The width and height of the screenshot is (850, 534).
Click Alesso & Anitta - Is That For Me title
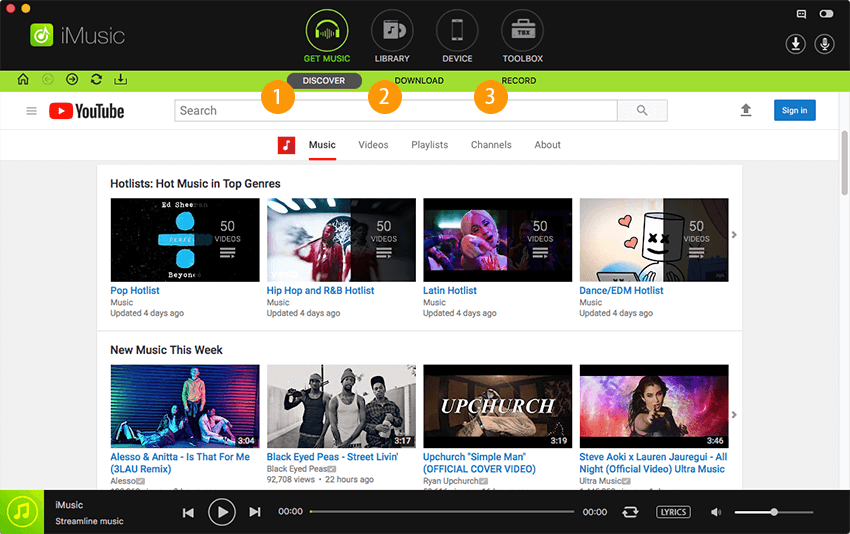pos(180,463)
